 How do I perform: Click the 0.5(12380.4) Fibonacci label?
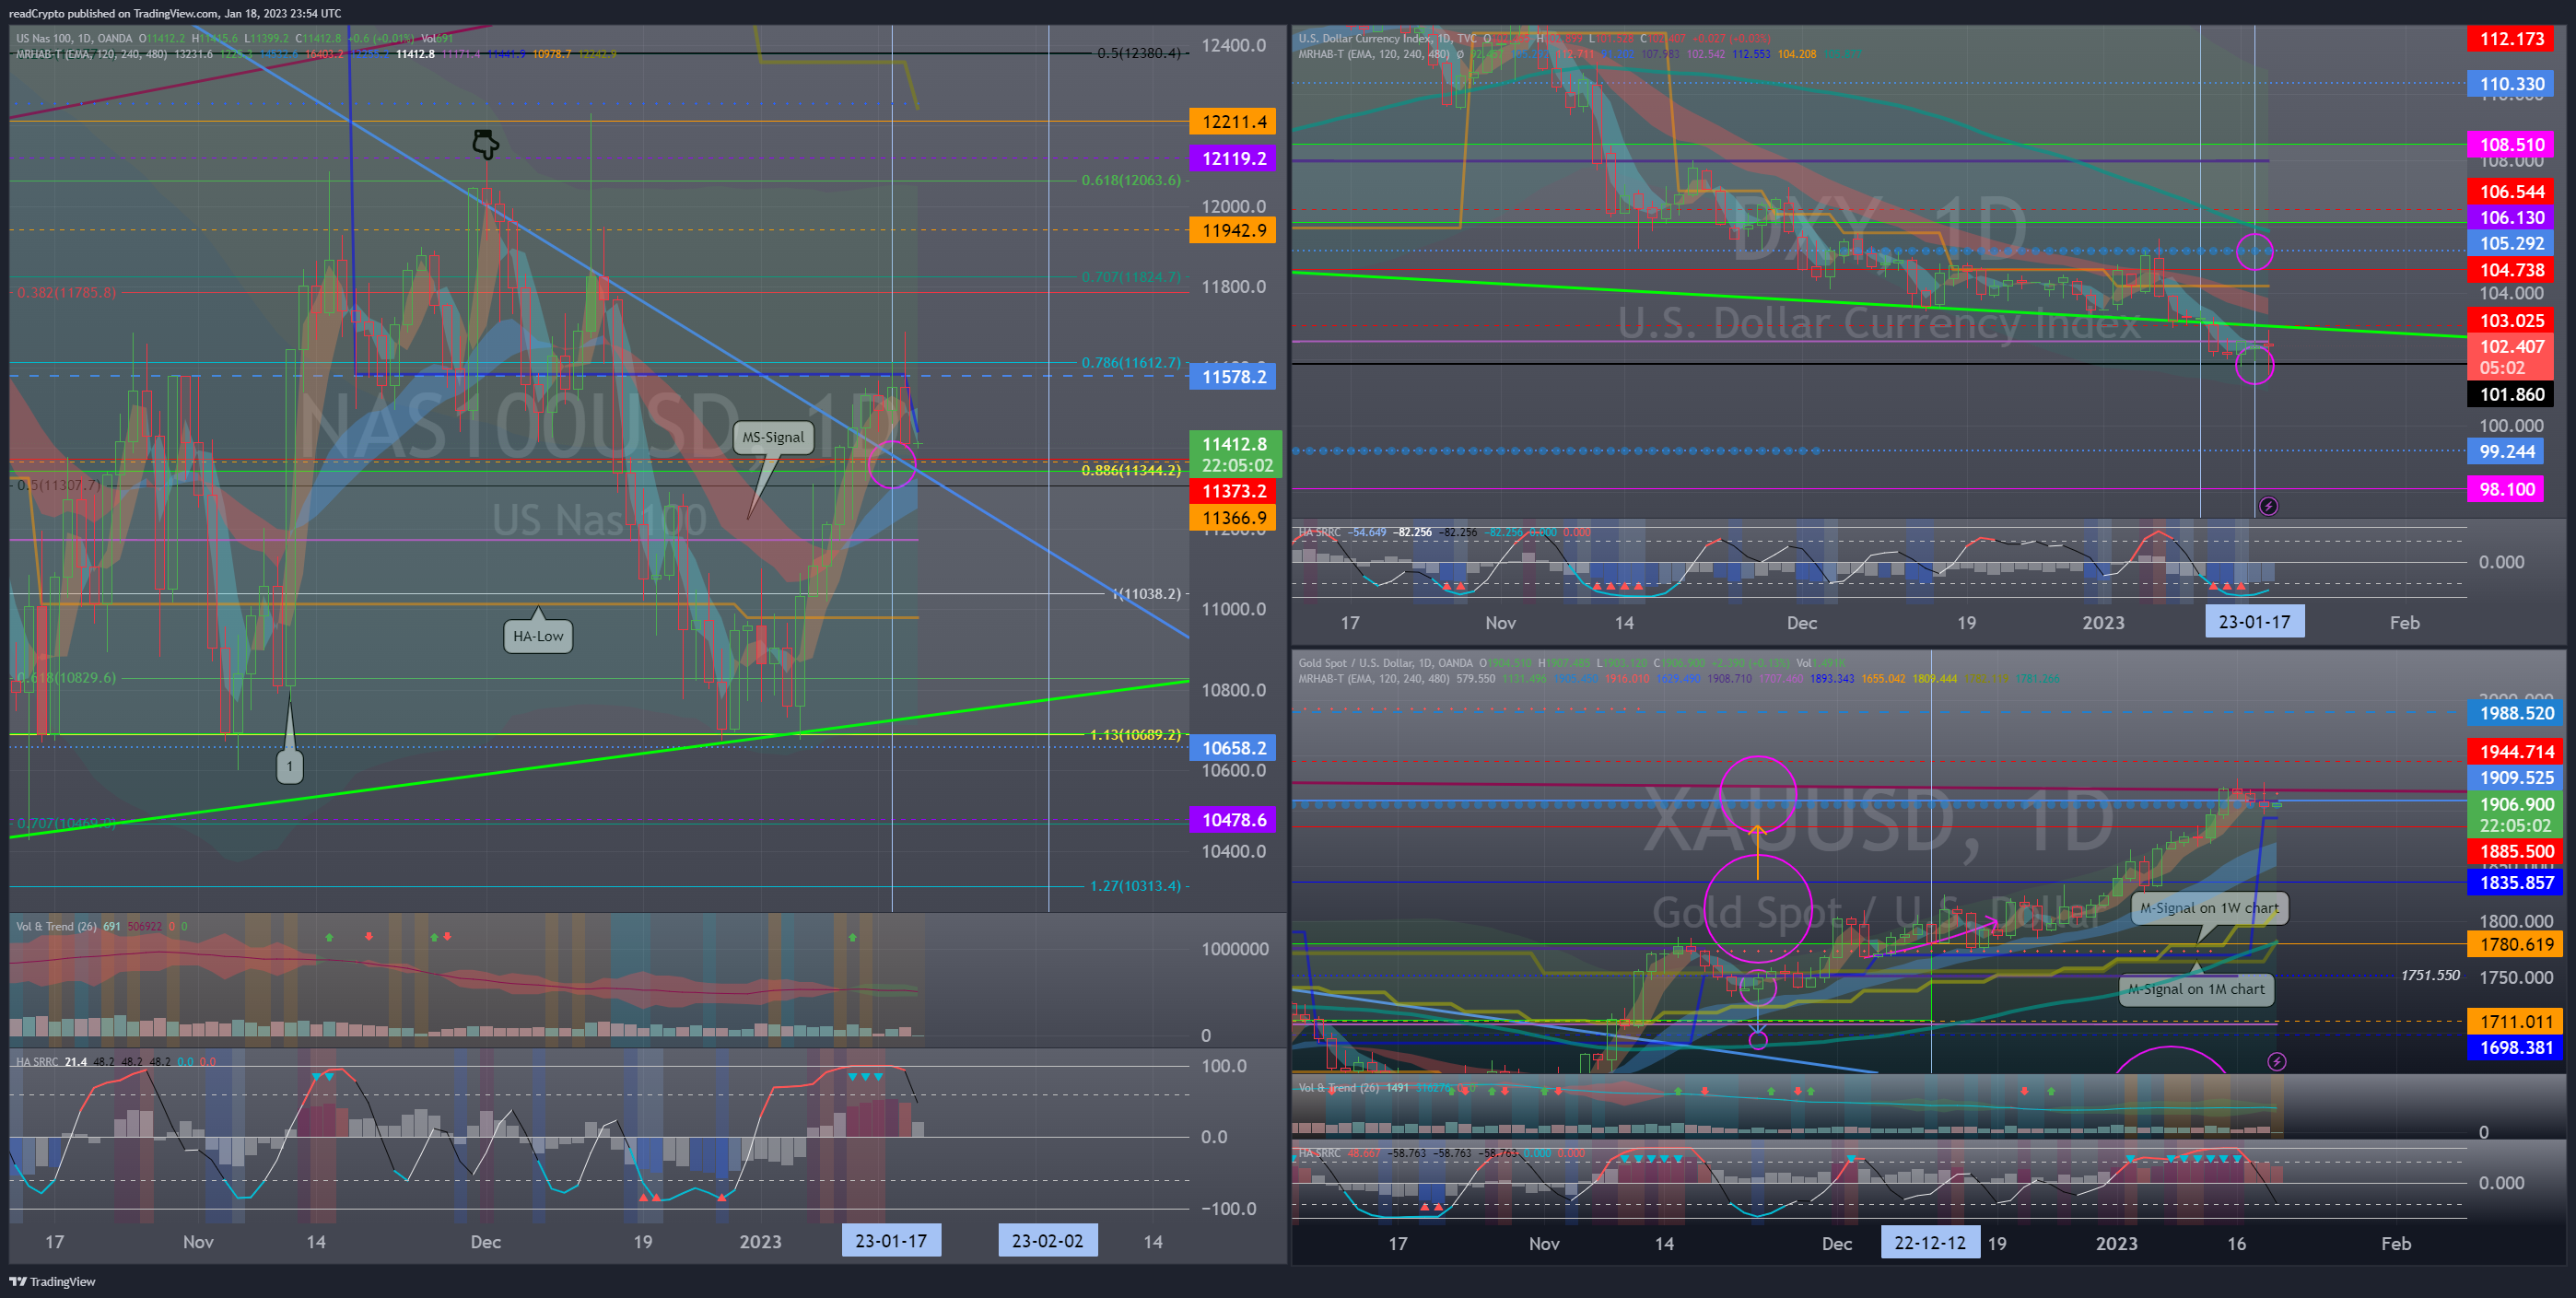point(1139,53)
